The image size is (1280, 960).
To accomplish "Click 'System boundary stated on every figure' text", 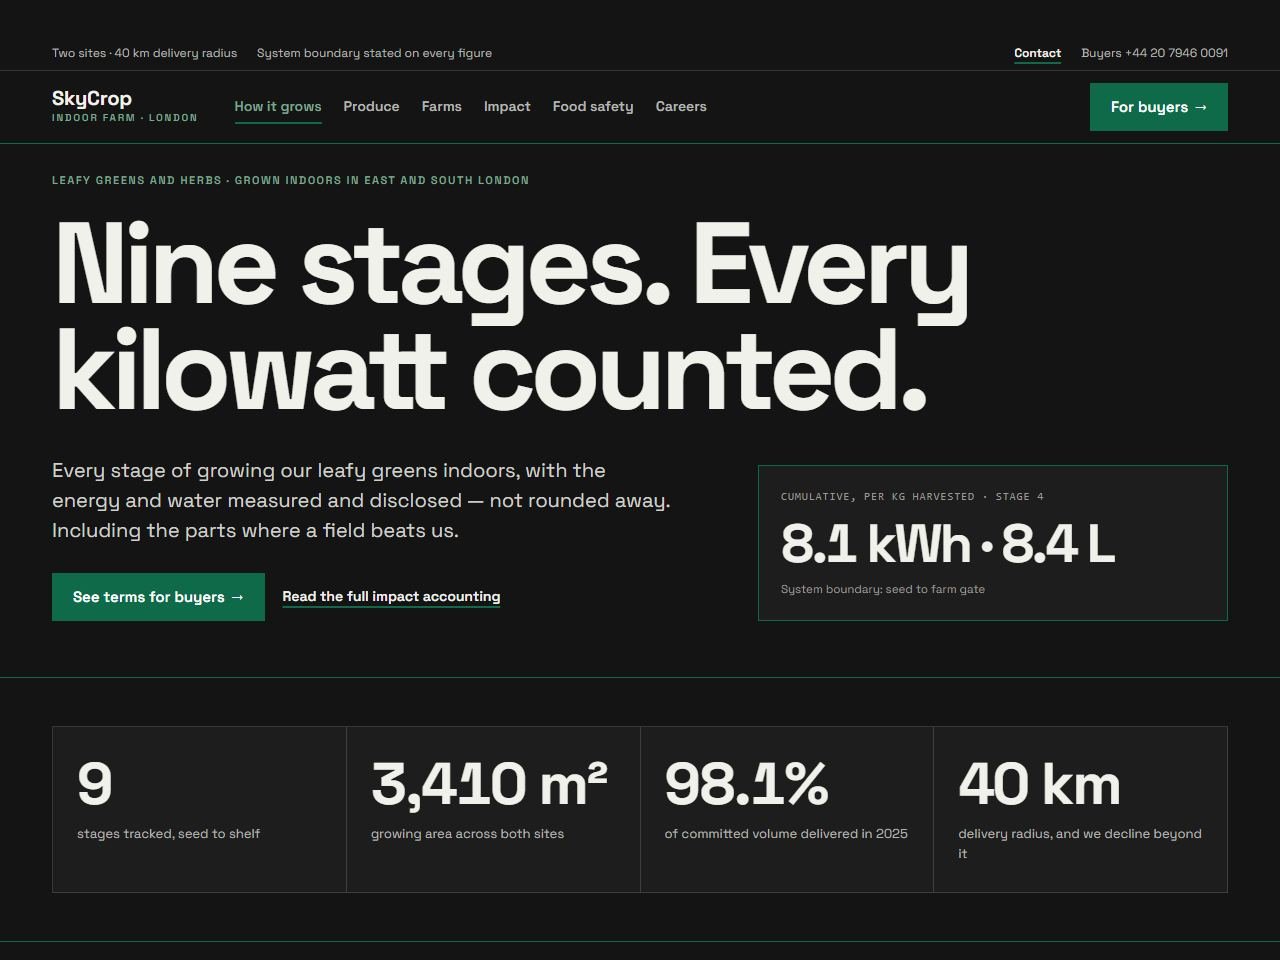I will coord(374,53).
